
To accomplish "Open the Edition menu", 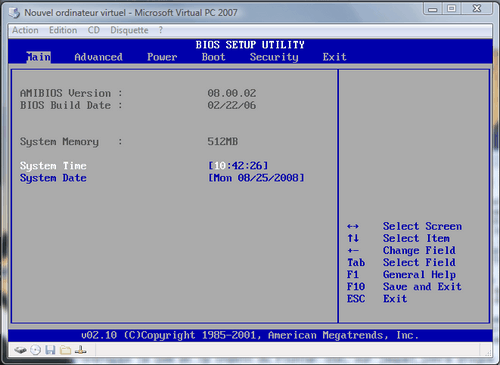I will pyautogui.click(x=63, y=30).
